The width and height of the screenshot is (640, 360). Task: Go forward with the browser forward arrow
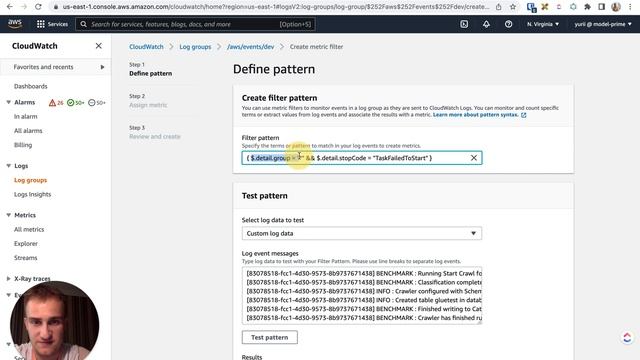(x=24, y=7)
